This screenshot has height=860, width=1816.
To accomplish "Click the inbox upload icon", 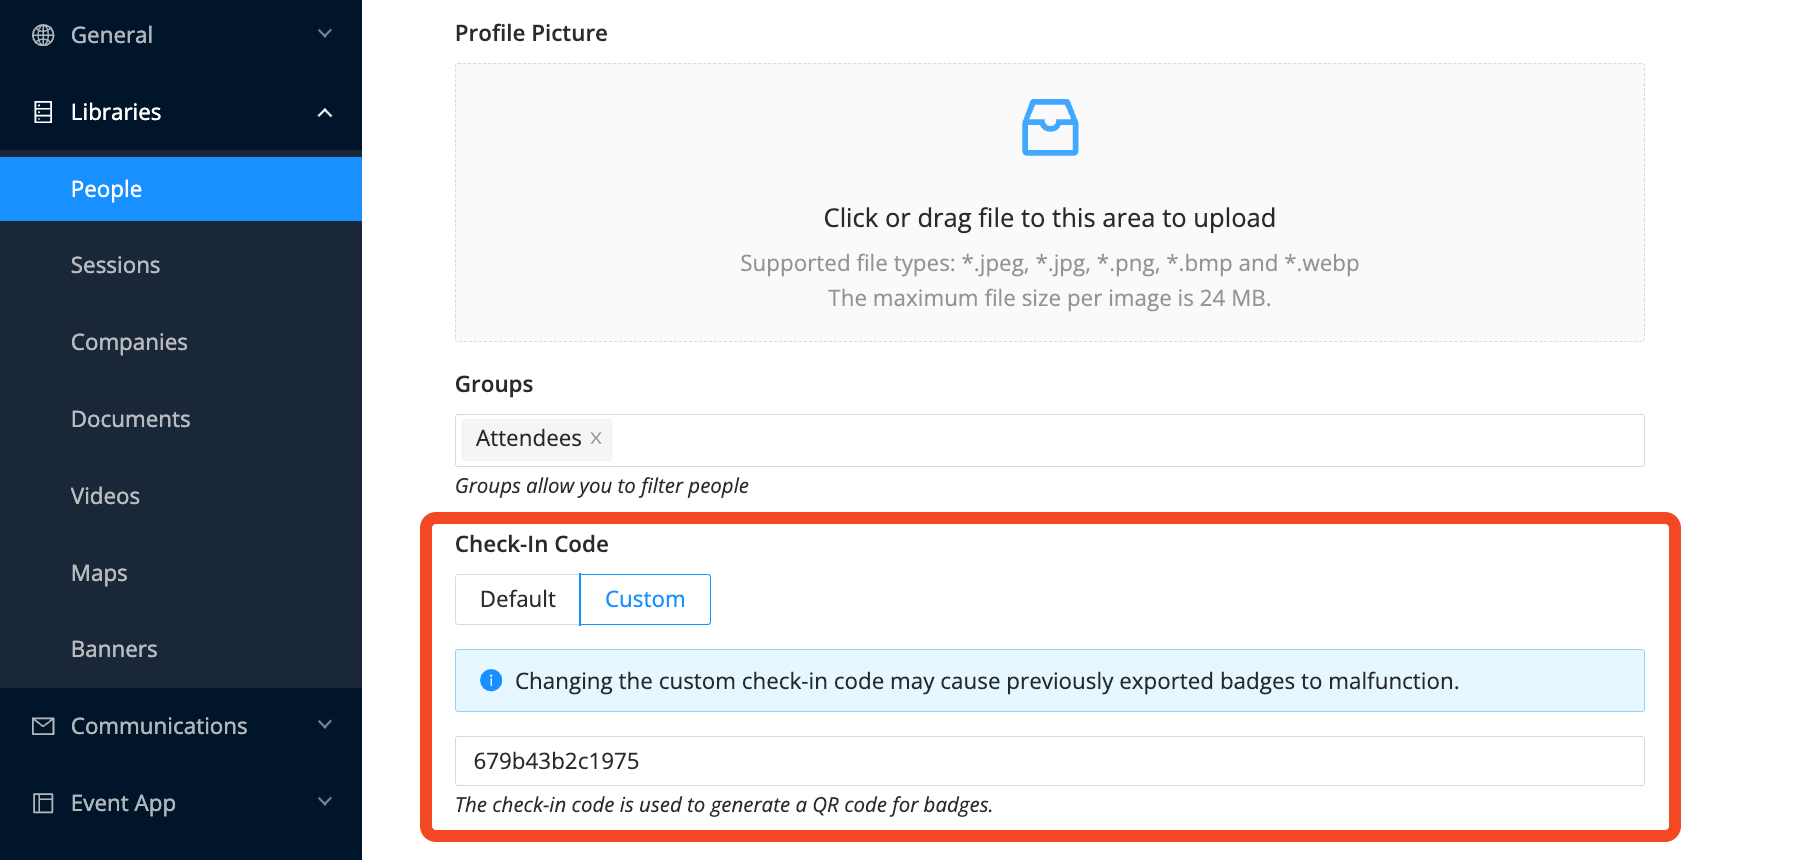I will point(1049,127).
